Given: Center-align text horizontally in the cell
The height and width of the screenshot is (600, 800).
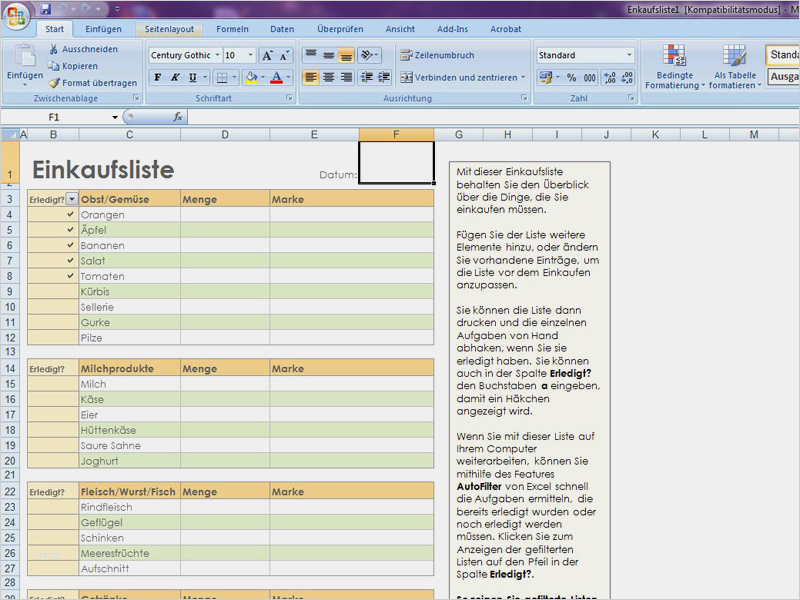Looking at the screenshot, I should pyautogui.click(x=328, y=77).
